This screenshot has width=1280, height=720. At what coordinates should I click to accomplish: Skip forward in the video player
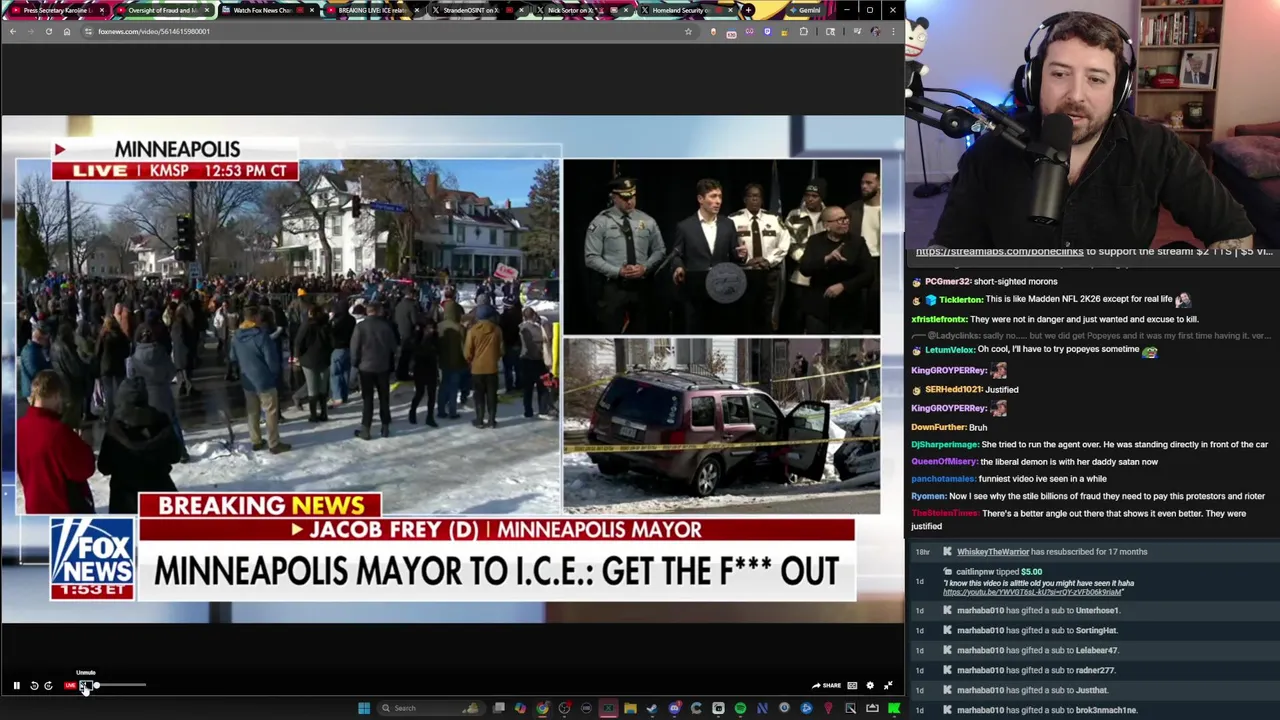click(48, 685)
